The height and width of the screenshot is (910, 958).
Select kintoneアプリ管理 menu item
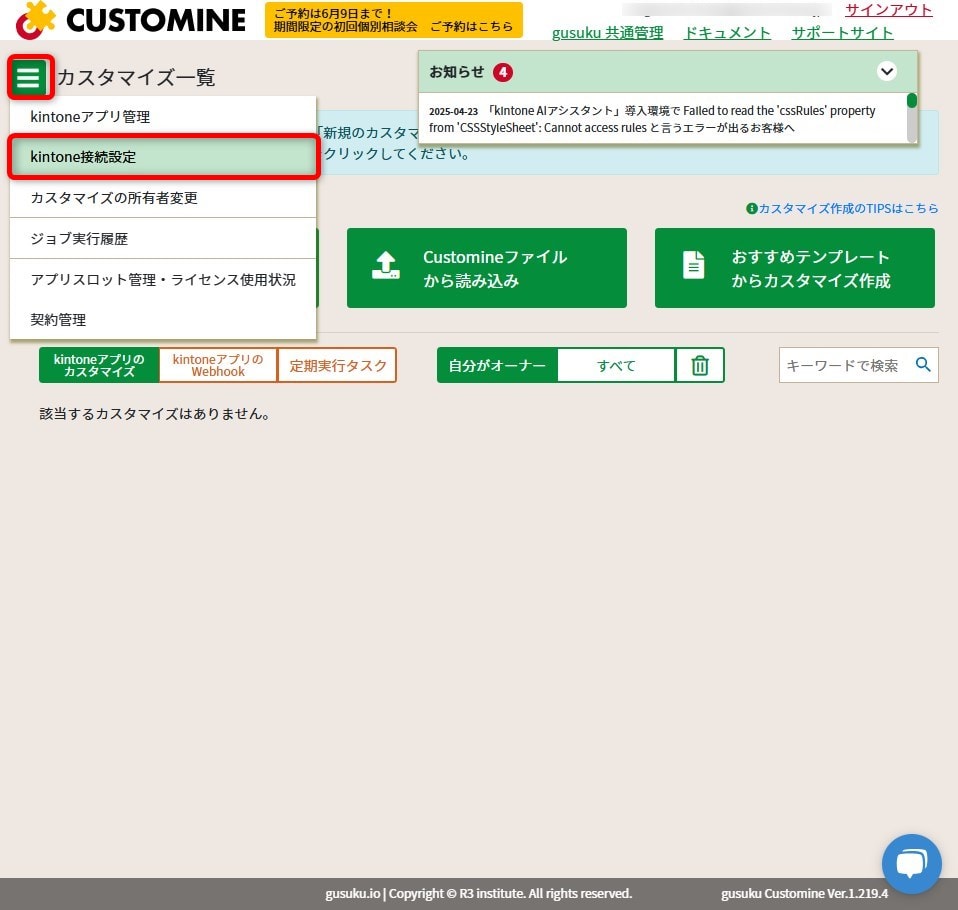click(163, 116)
